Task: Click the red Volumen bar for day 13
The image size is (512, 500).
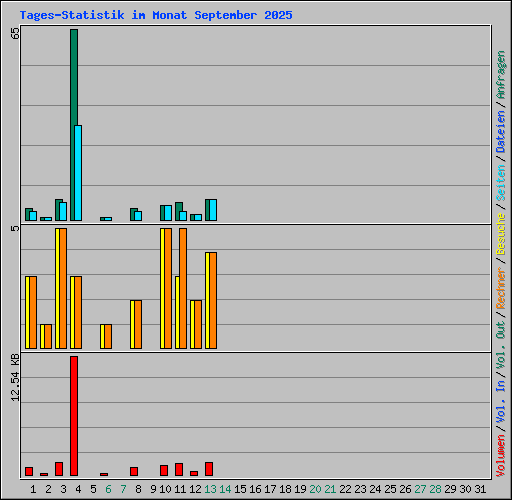Action: pyautogui.click(x=209, y=469)
